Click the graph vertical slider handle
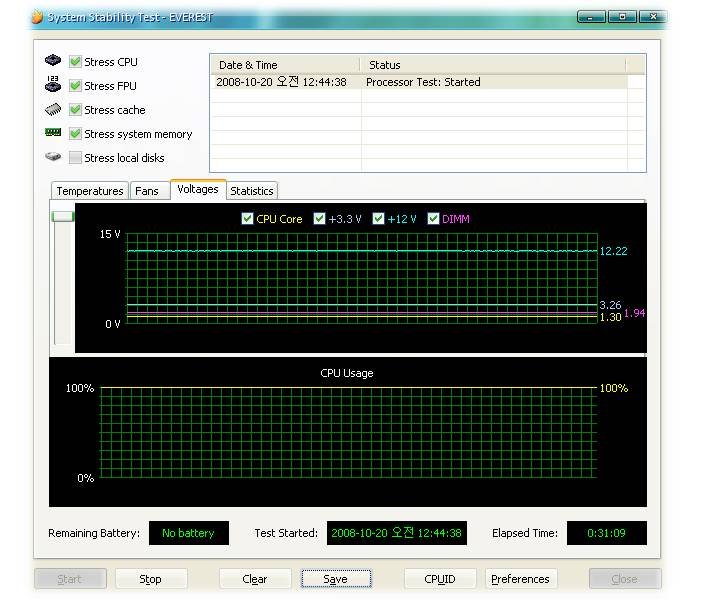 pyautogui.click(x=63, y=216)
